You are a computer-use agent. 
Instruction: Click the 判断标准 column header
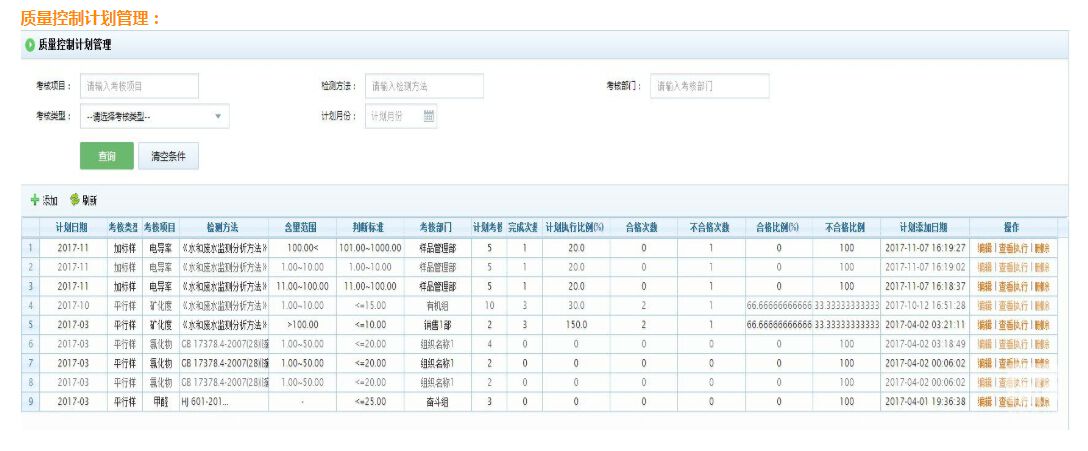(365, 228)
